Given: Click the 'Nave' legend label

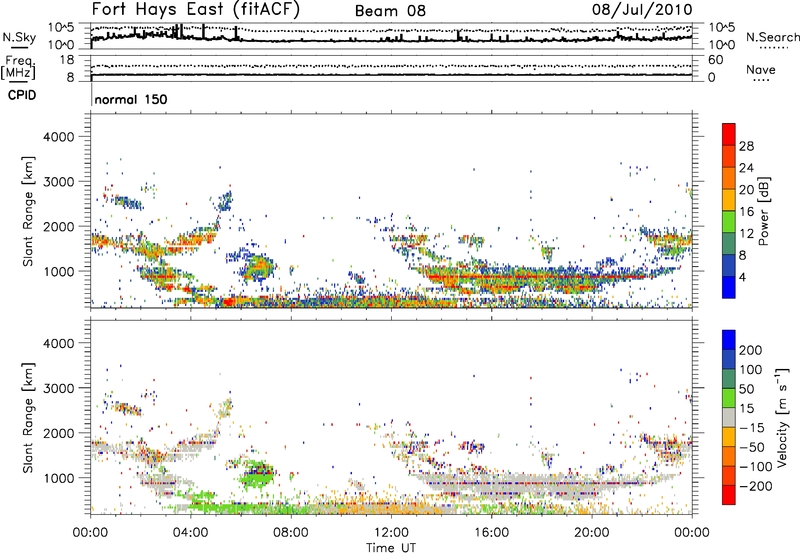Looking at the screenshot, I should (x=761, y=69).
